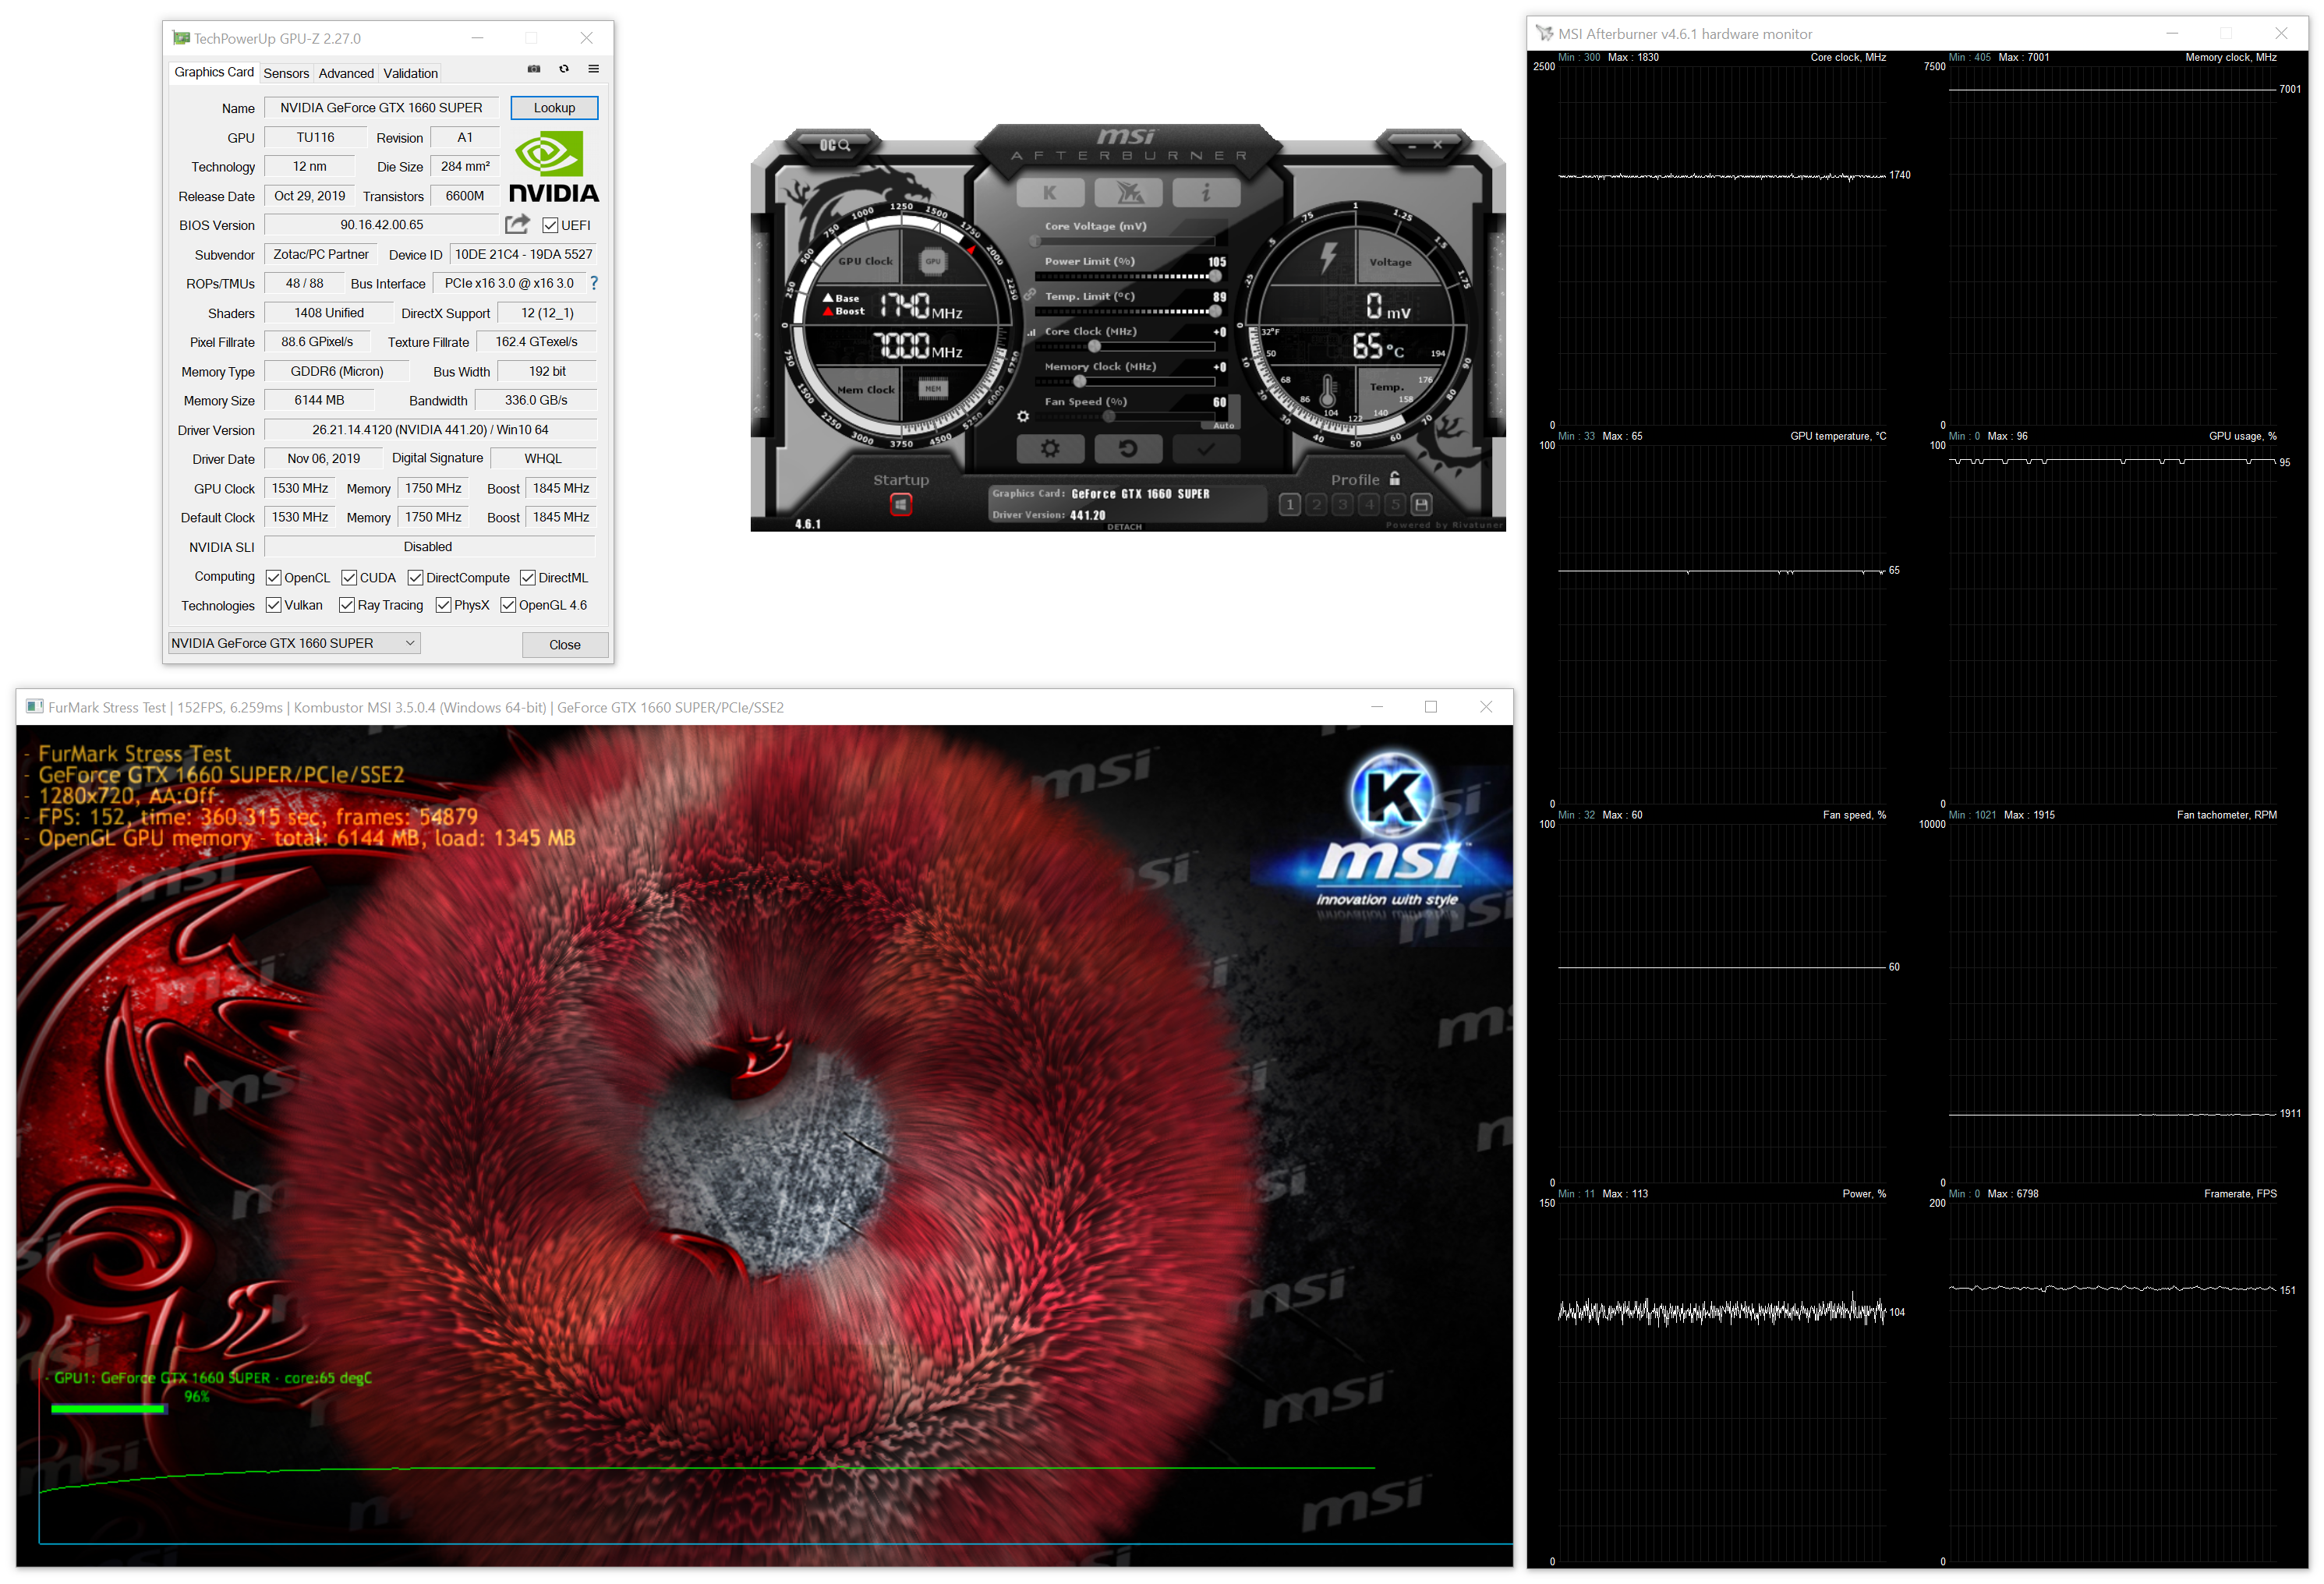Switch to the Sensors tab
The height and width of the screenshot is (1584, 2324).
[x=287, y=72]
